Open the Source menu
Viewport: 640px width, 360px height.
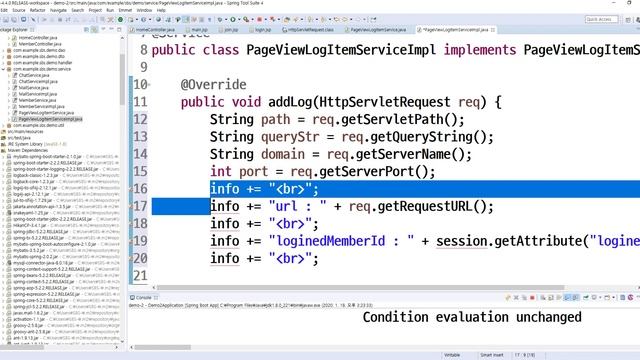pos(19,10)
